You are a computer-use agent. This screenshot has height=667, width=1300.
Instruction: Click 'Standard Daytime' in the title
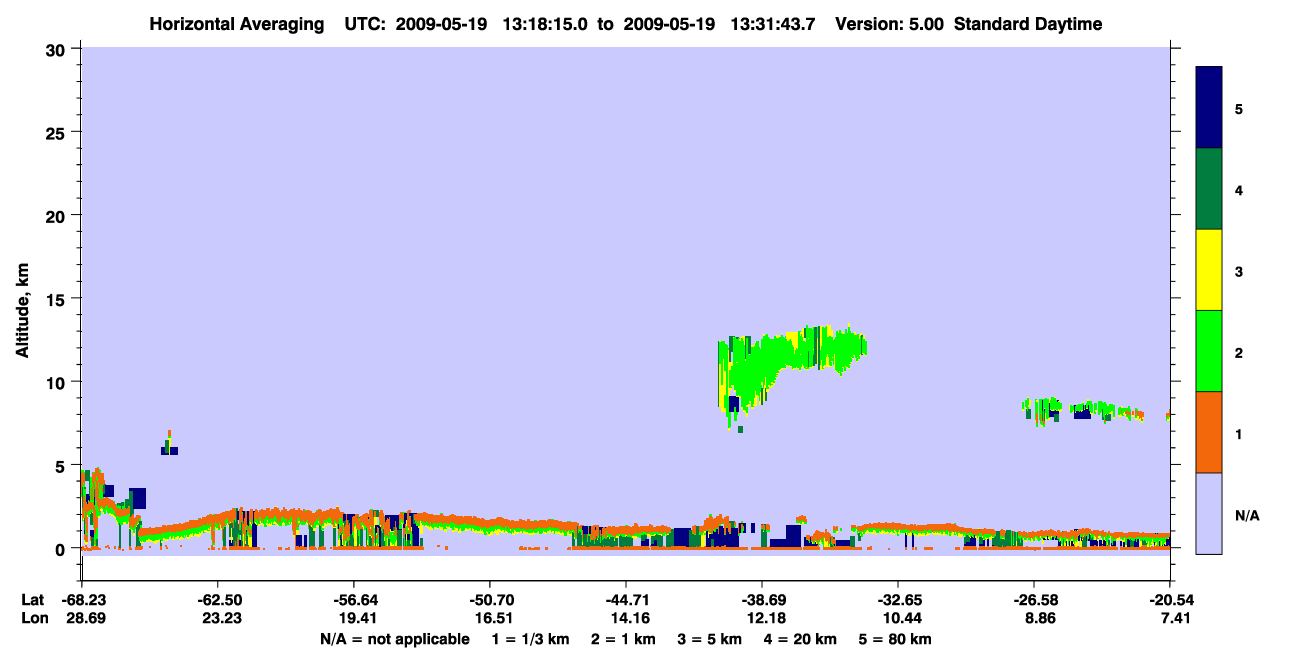pos(1028,24)
